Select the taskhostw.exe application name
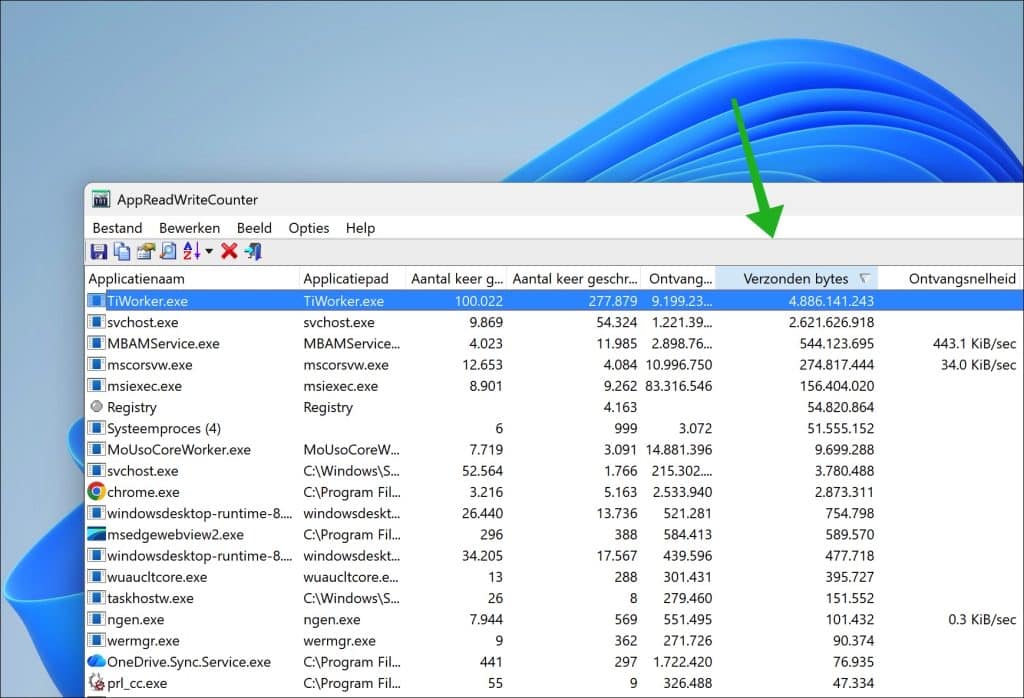 150,598
